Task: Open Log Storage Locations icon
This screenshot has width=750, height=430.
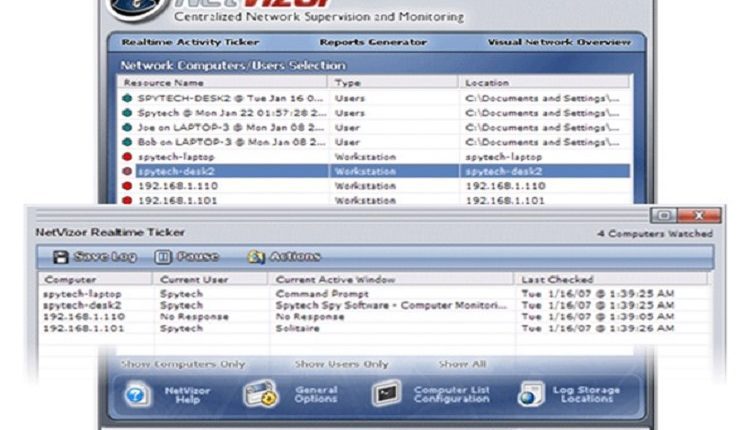Action: pyautogui.click(x=530, y=394)
